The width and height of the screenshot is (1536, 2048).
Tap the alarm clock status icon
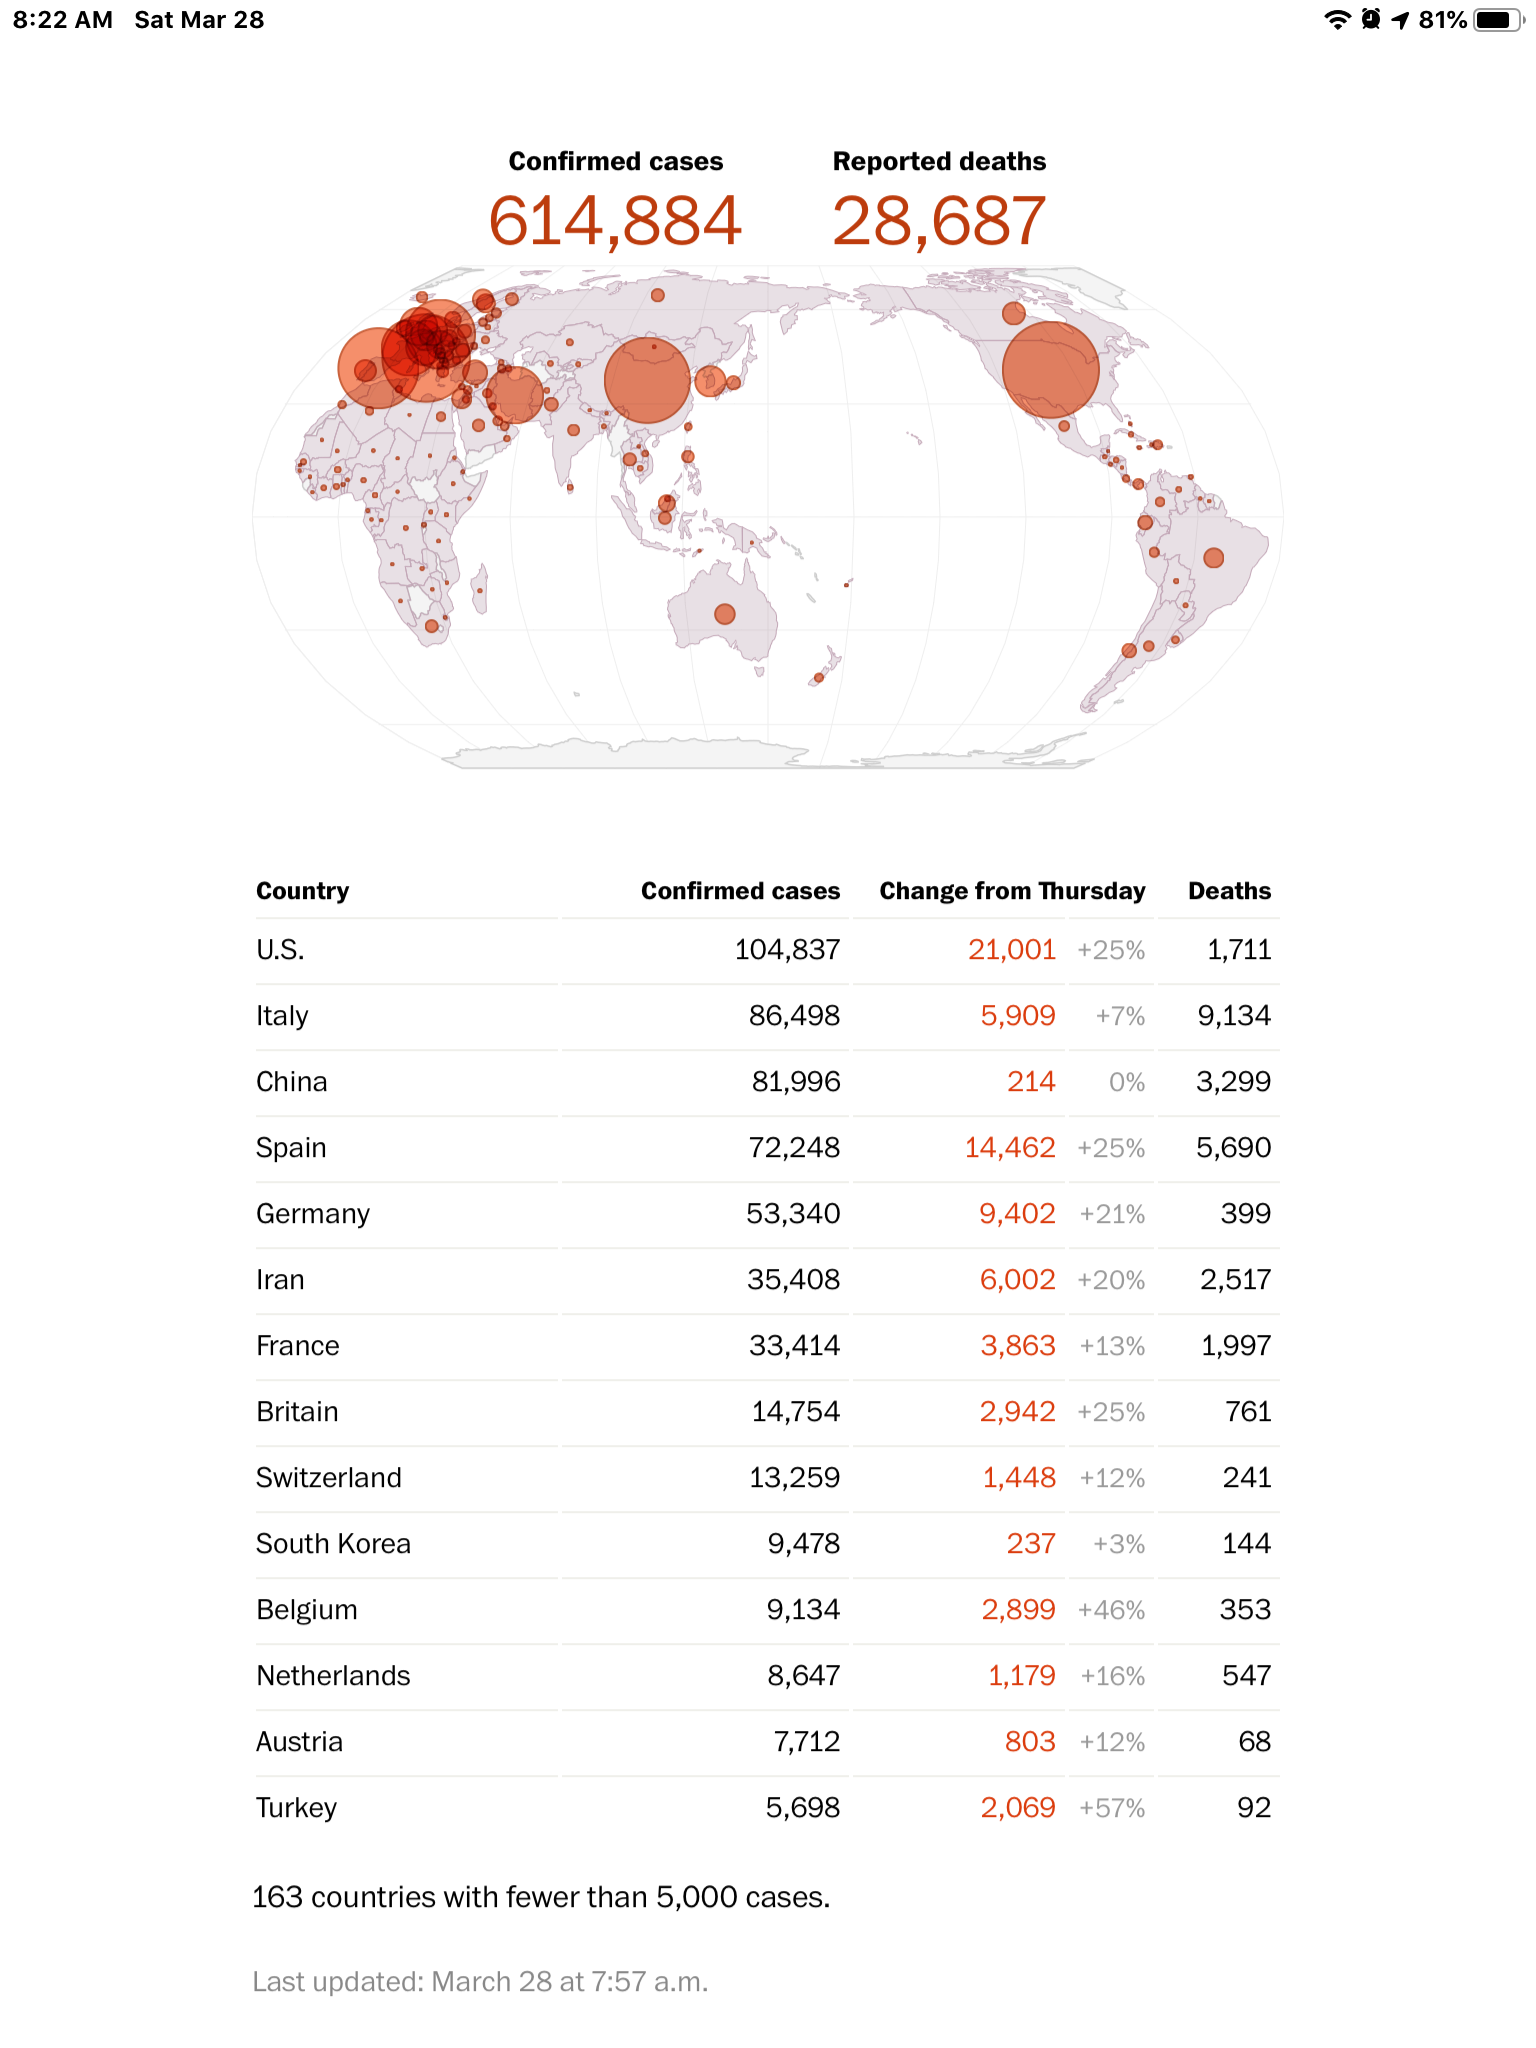[1371, 19]
